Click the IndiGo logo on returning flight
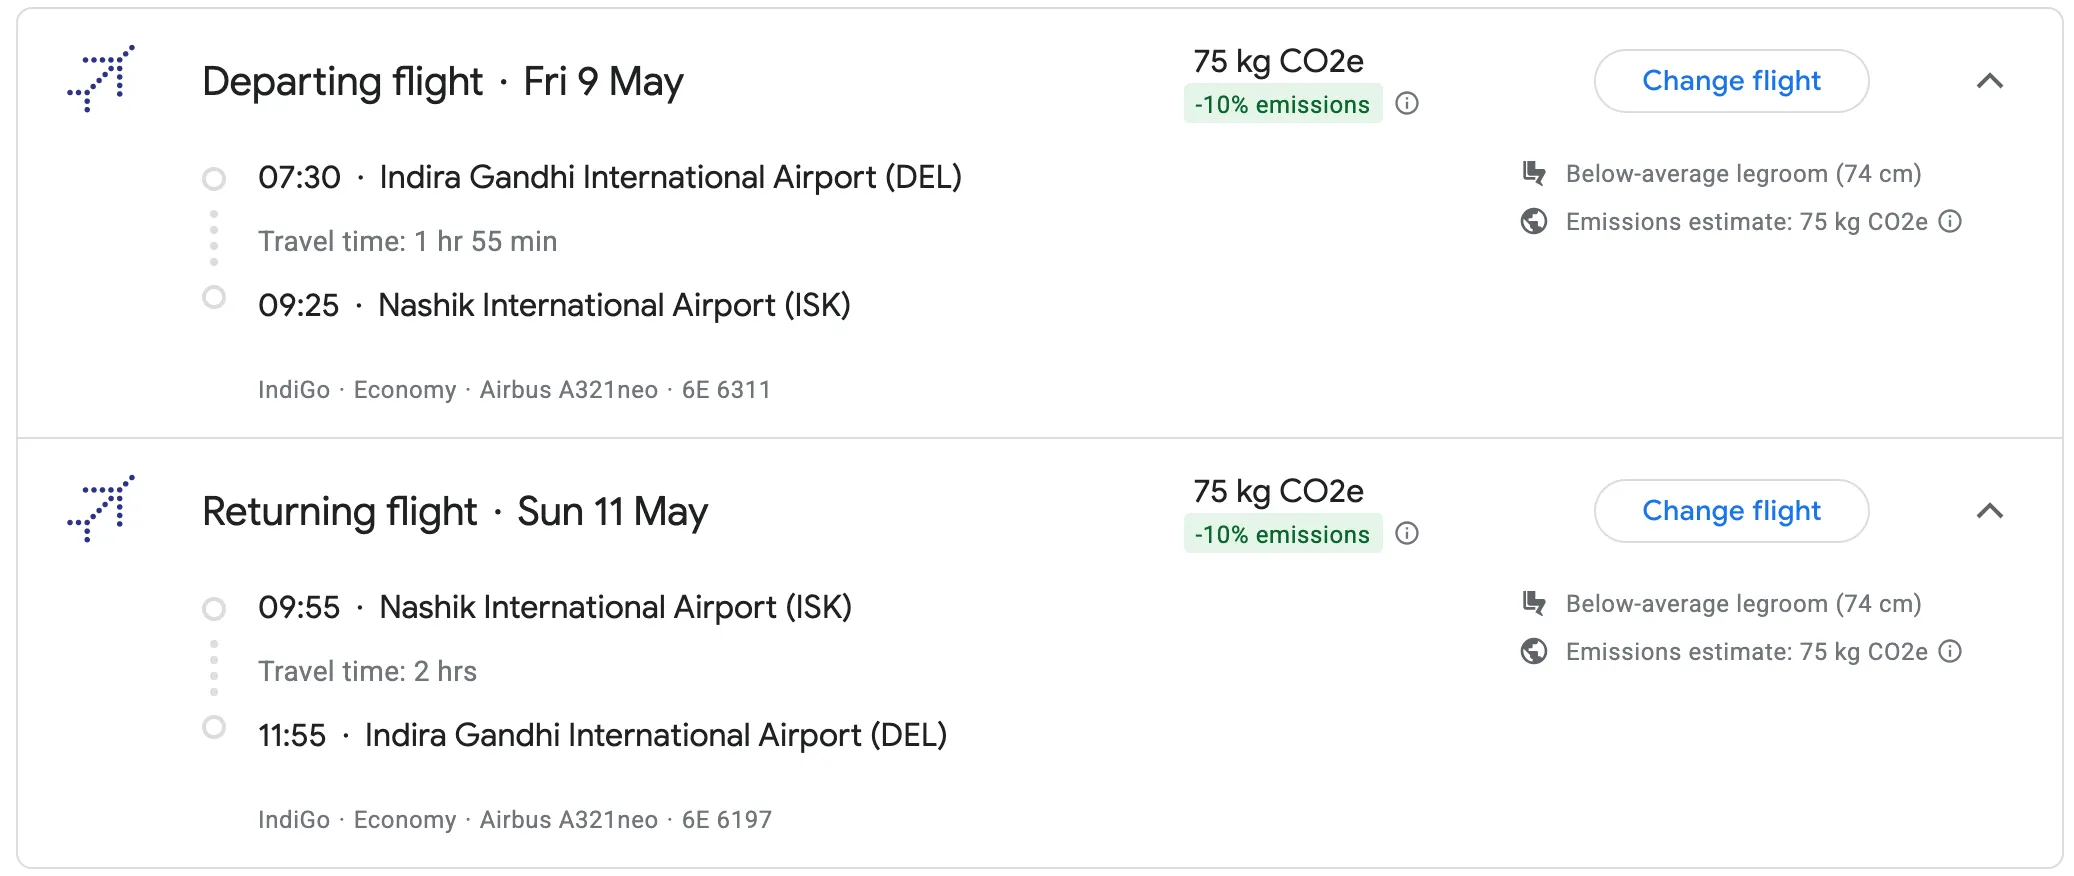This screenshot has height=876, width=2074. [101, 509]
